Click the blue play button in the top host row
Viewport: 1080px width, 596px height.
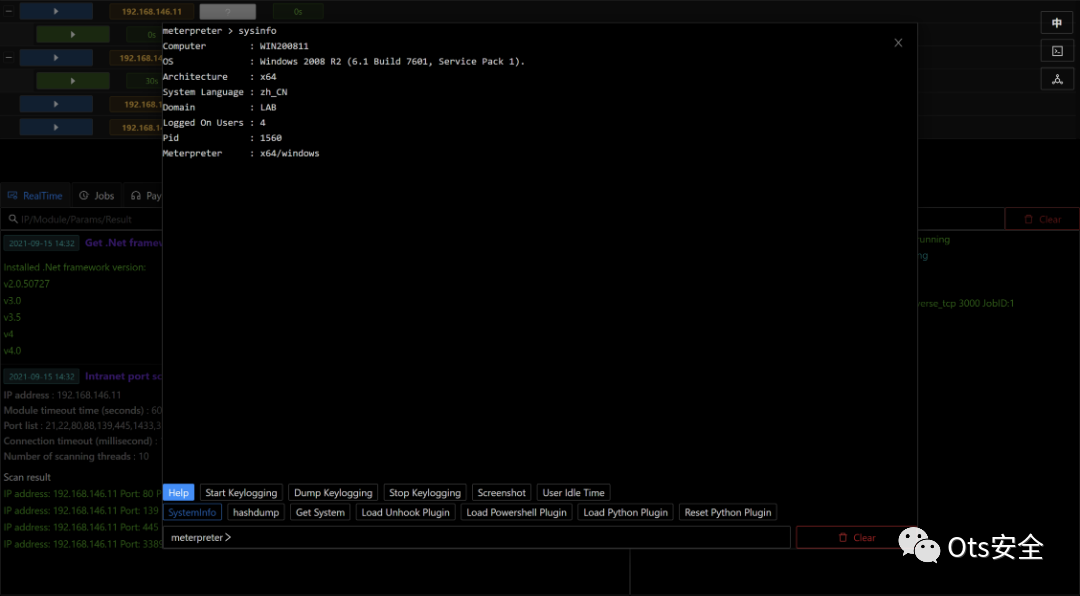[56, 11]
